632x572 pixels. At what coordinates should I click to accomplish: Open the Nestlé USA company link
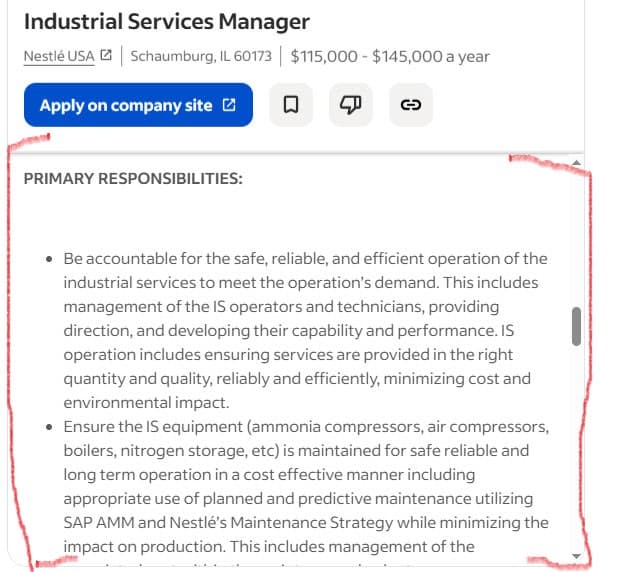[x=59, y=56]
